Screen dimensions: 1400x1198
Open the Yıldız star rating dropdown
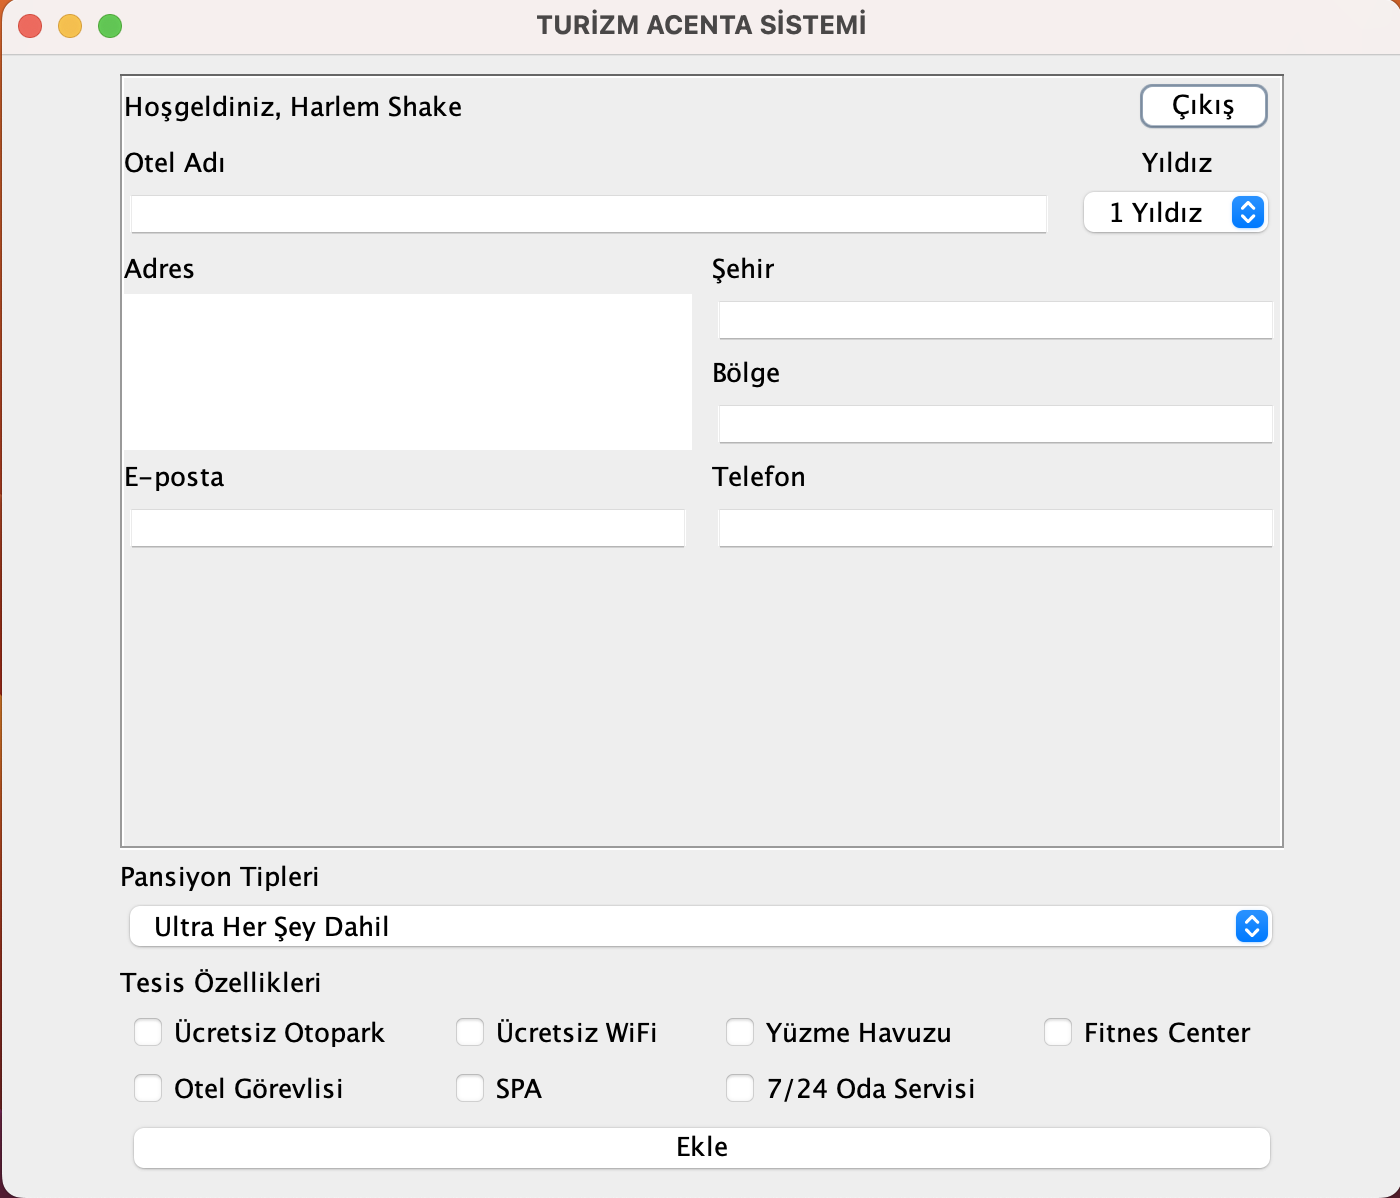1175,213
